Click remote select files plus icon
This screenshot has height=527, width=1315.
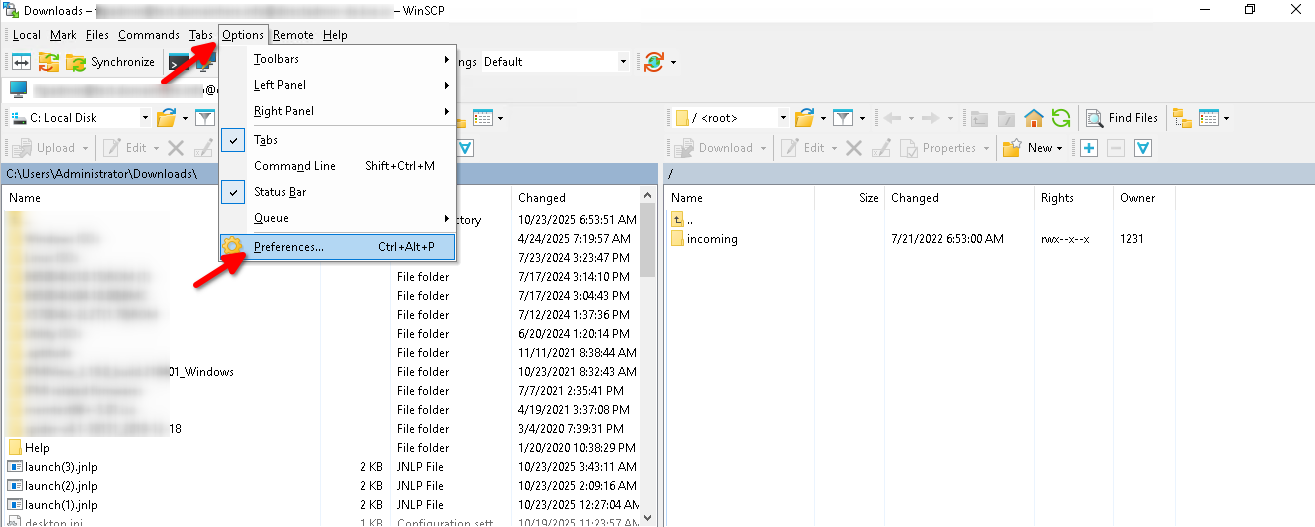tap(1089, 148)
